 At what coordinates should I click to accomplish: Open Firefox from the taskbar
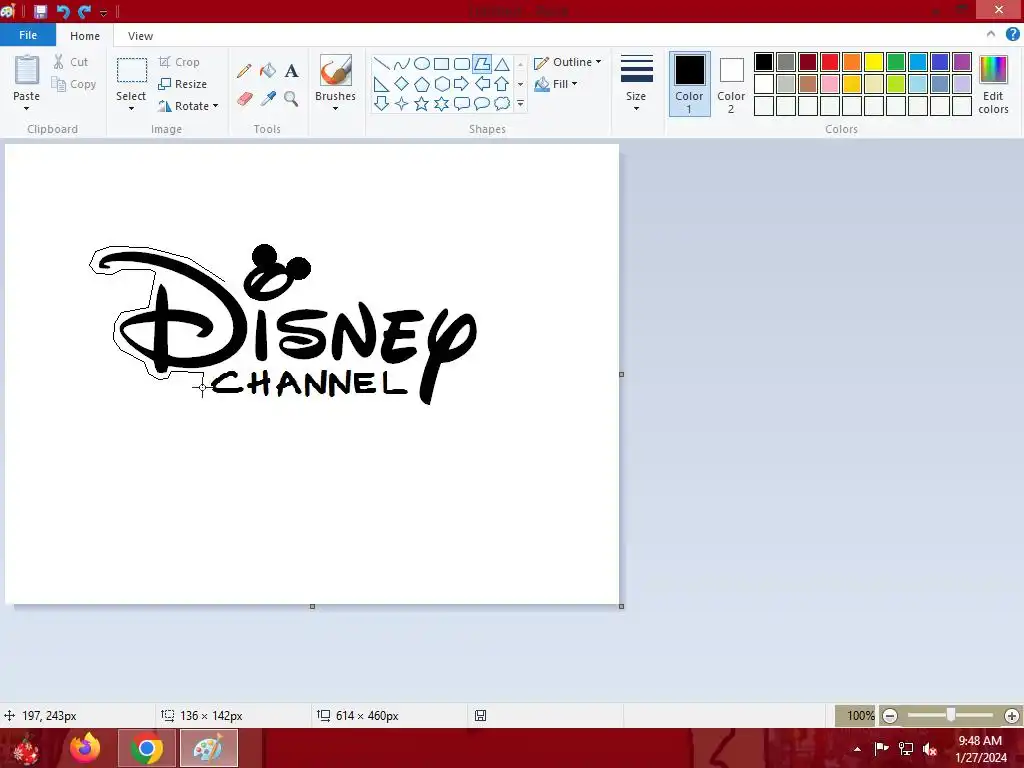[x=85, y=748]
